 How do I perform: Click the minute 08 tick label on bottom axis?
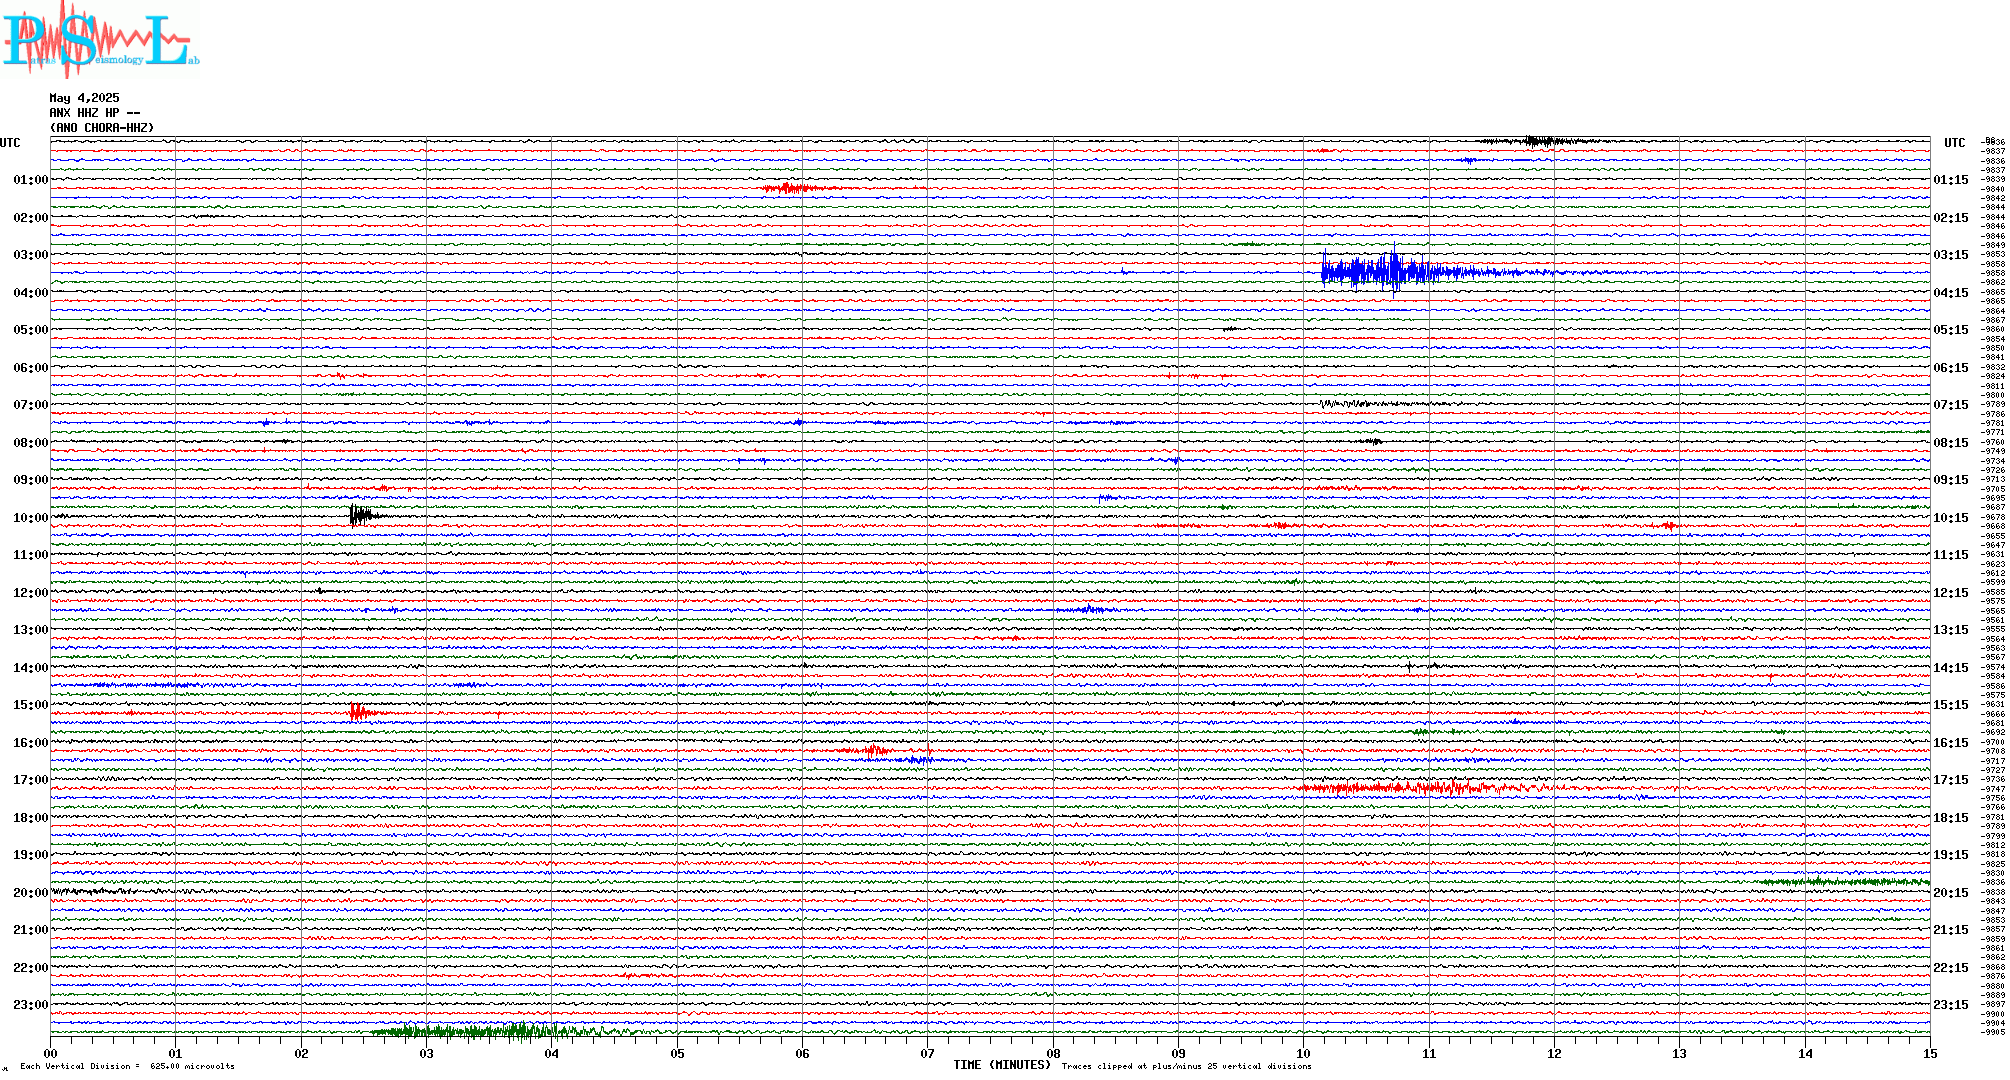(x=1053, y=1053)
